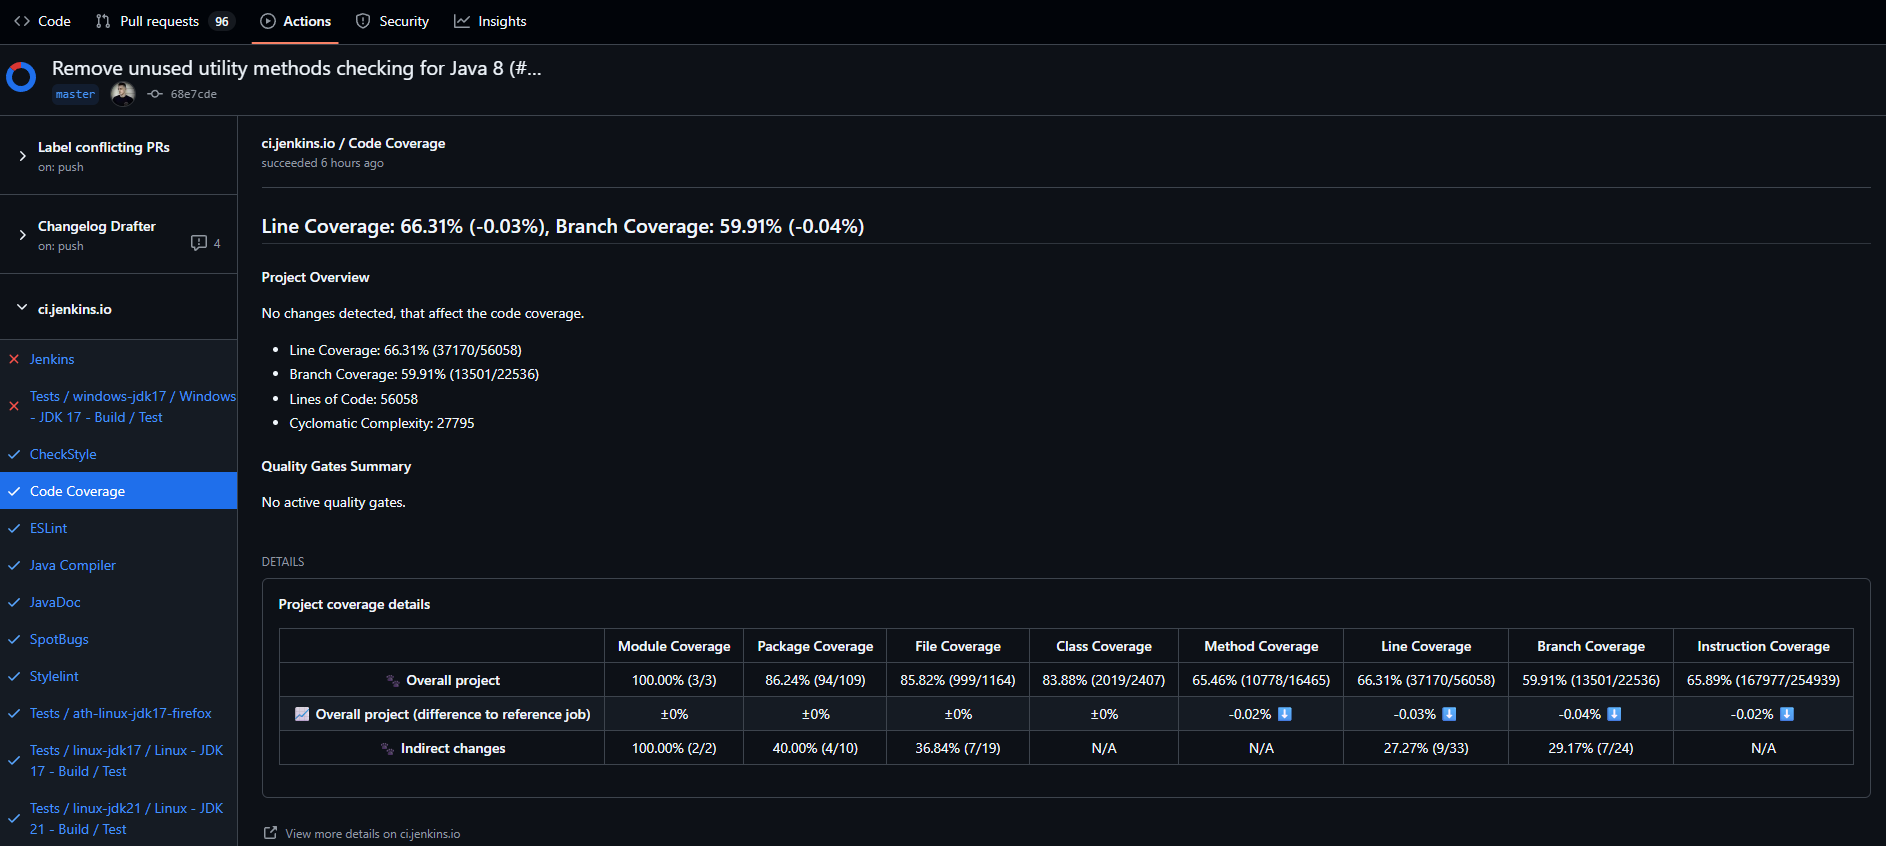Image resolution: width=1886 pixels, height=846 pixels.
Task: Click the external link icon near View more details
Action: [270, 833]
